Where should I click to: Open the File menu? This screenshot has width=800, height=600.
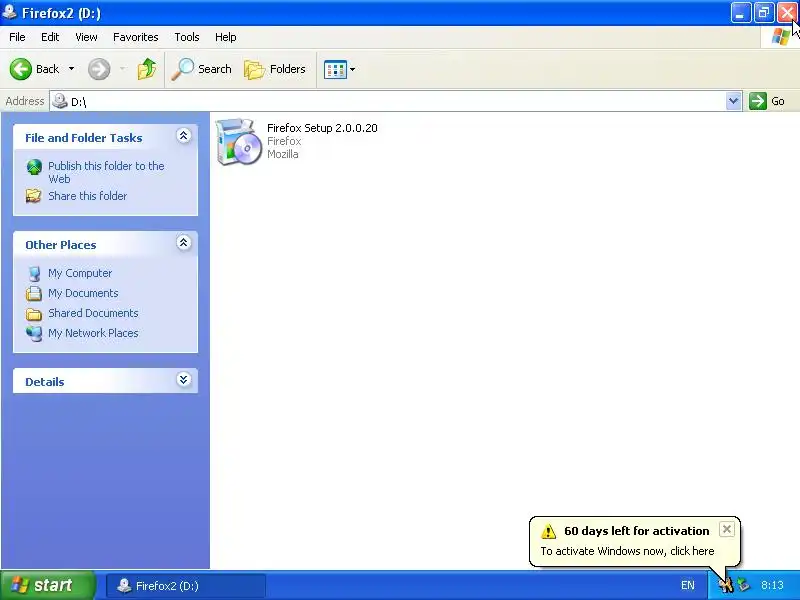point(17,37)
